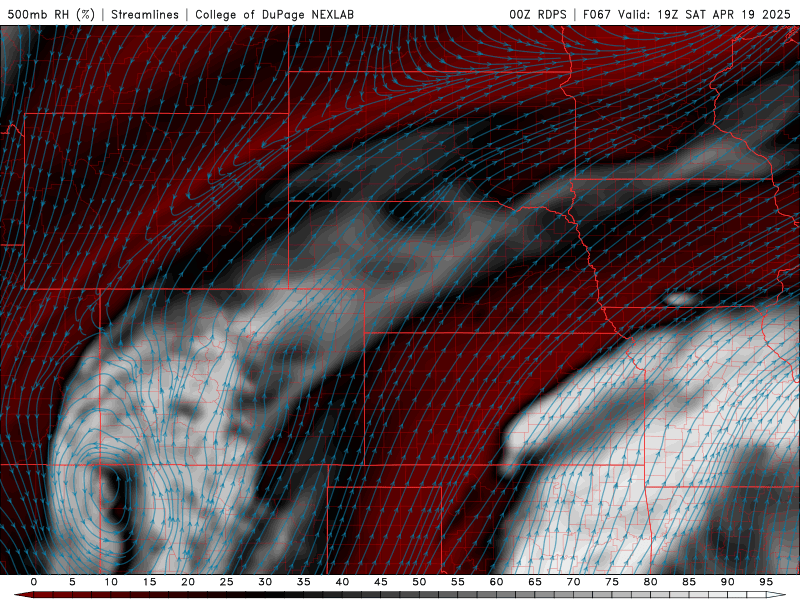The width and height of the screenshot is (800, 600).
Task: Click 'College of DuPage NEXLAB' text
Action: pyautogui.click(x=274, y=14)
